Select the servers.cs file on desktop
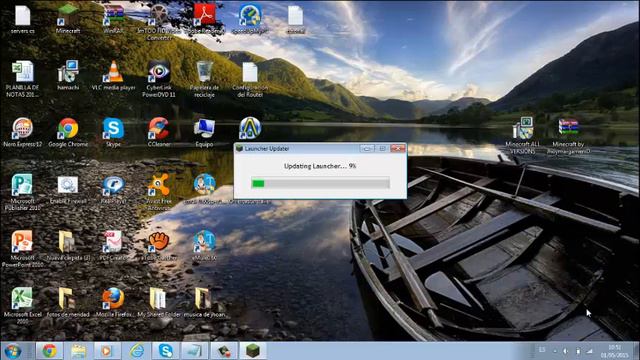Image resolution: width=640 pixels, height=360 pixels. click(22, 18)
